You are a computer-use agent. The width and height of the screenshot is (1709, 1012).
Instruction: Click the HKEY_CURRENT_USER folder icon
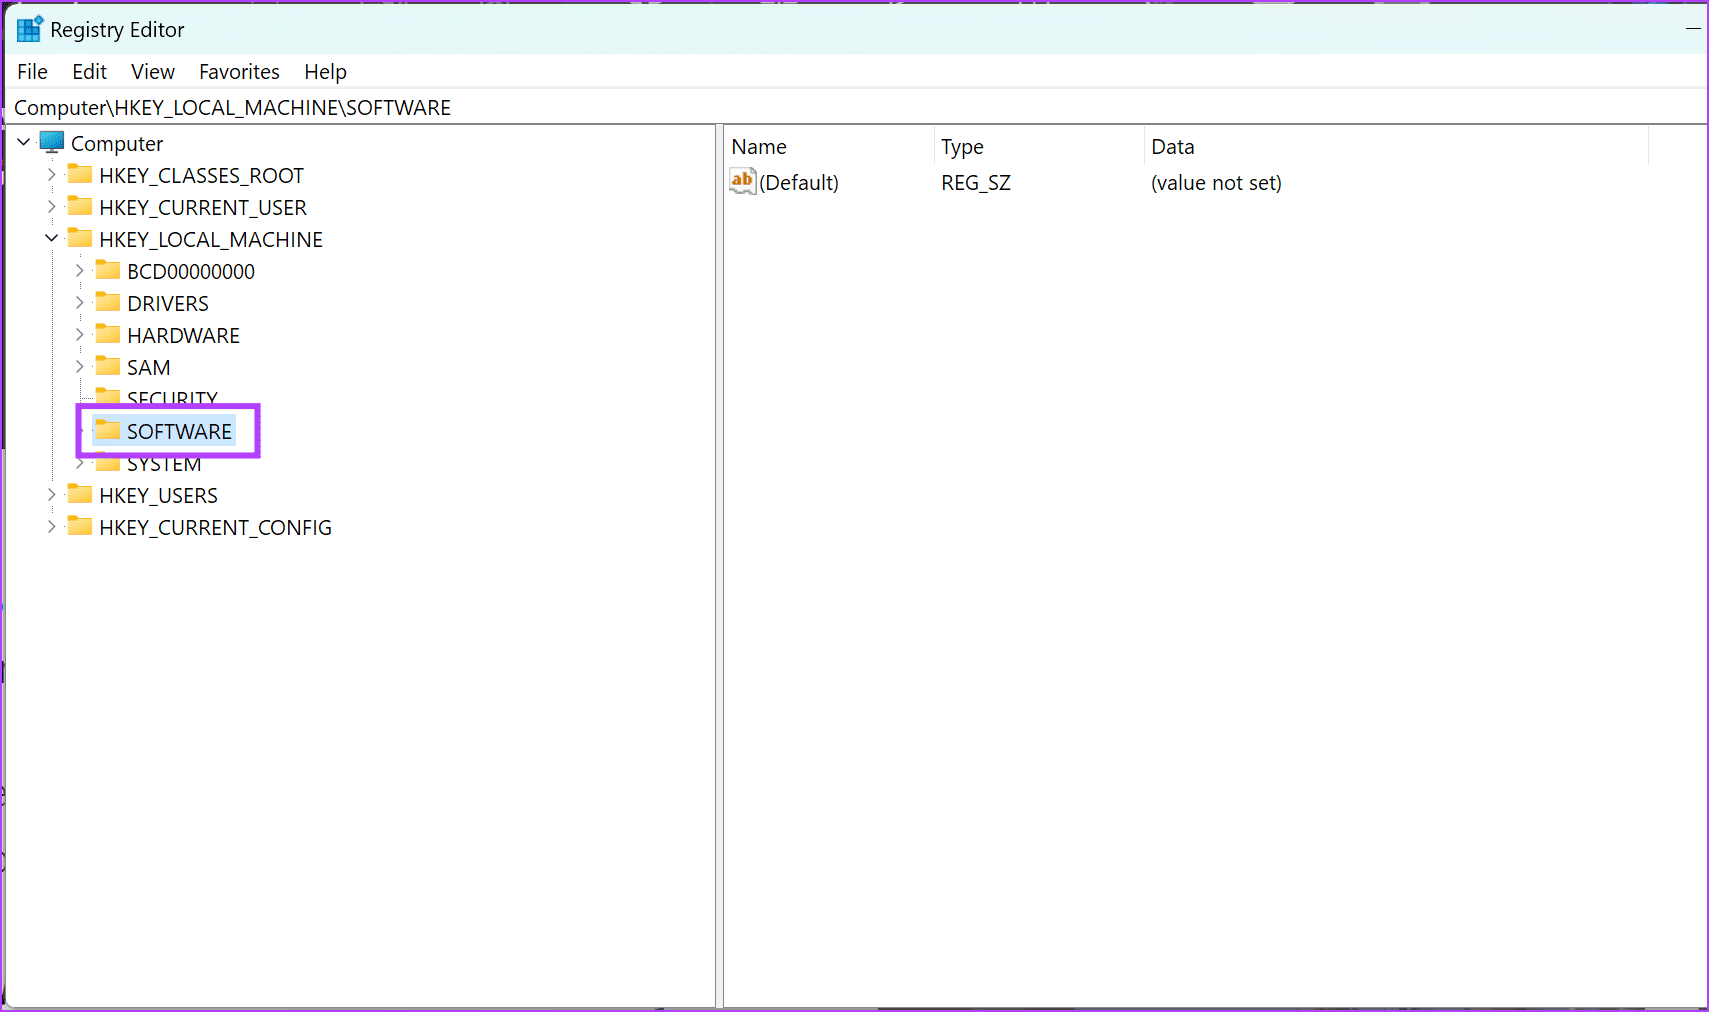pos(80,207)
